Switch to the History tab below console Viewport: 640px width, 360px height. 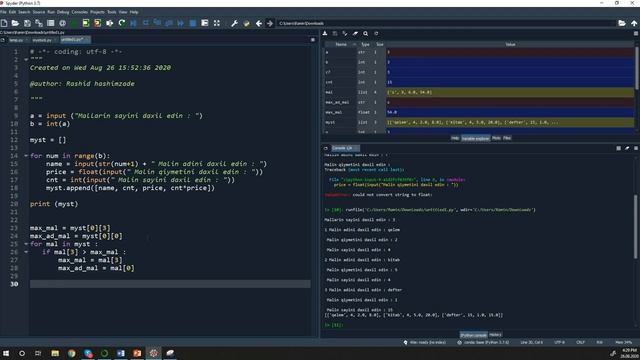(495, 335)
